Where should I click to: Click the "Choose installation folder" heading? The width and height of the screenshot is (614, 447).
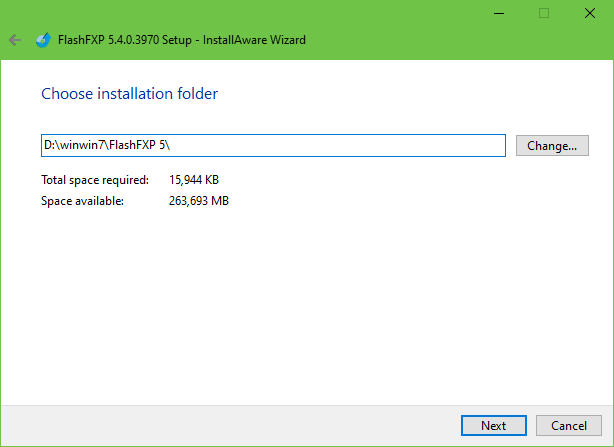coord(129,94)
